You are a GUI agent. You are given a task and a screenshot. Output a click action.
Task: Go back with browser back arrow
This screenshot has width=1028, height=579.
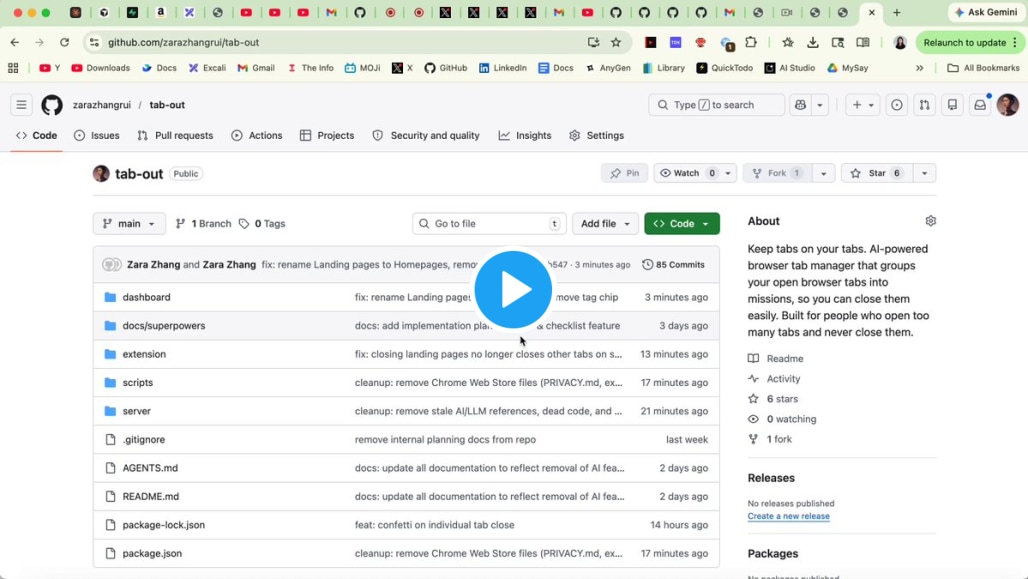pyautogui.click(x=14, y=43)
